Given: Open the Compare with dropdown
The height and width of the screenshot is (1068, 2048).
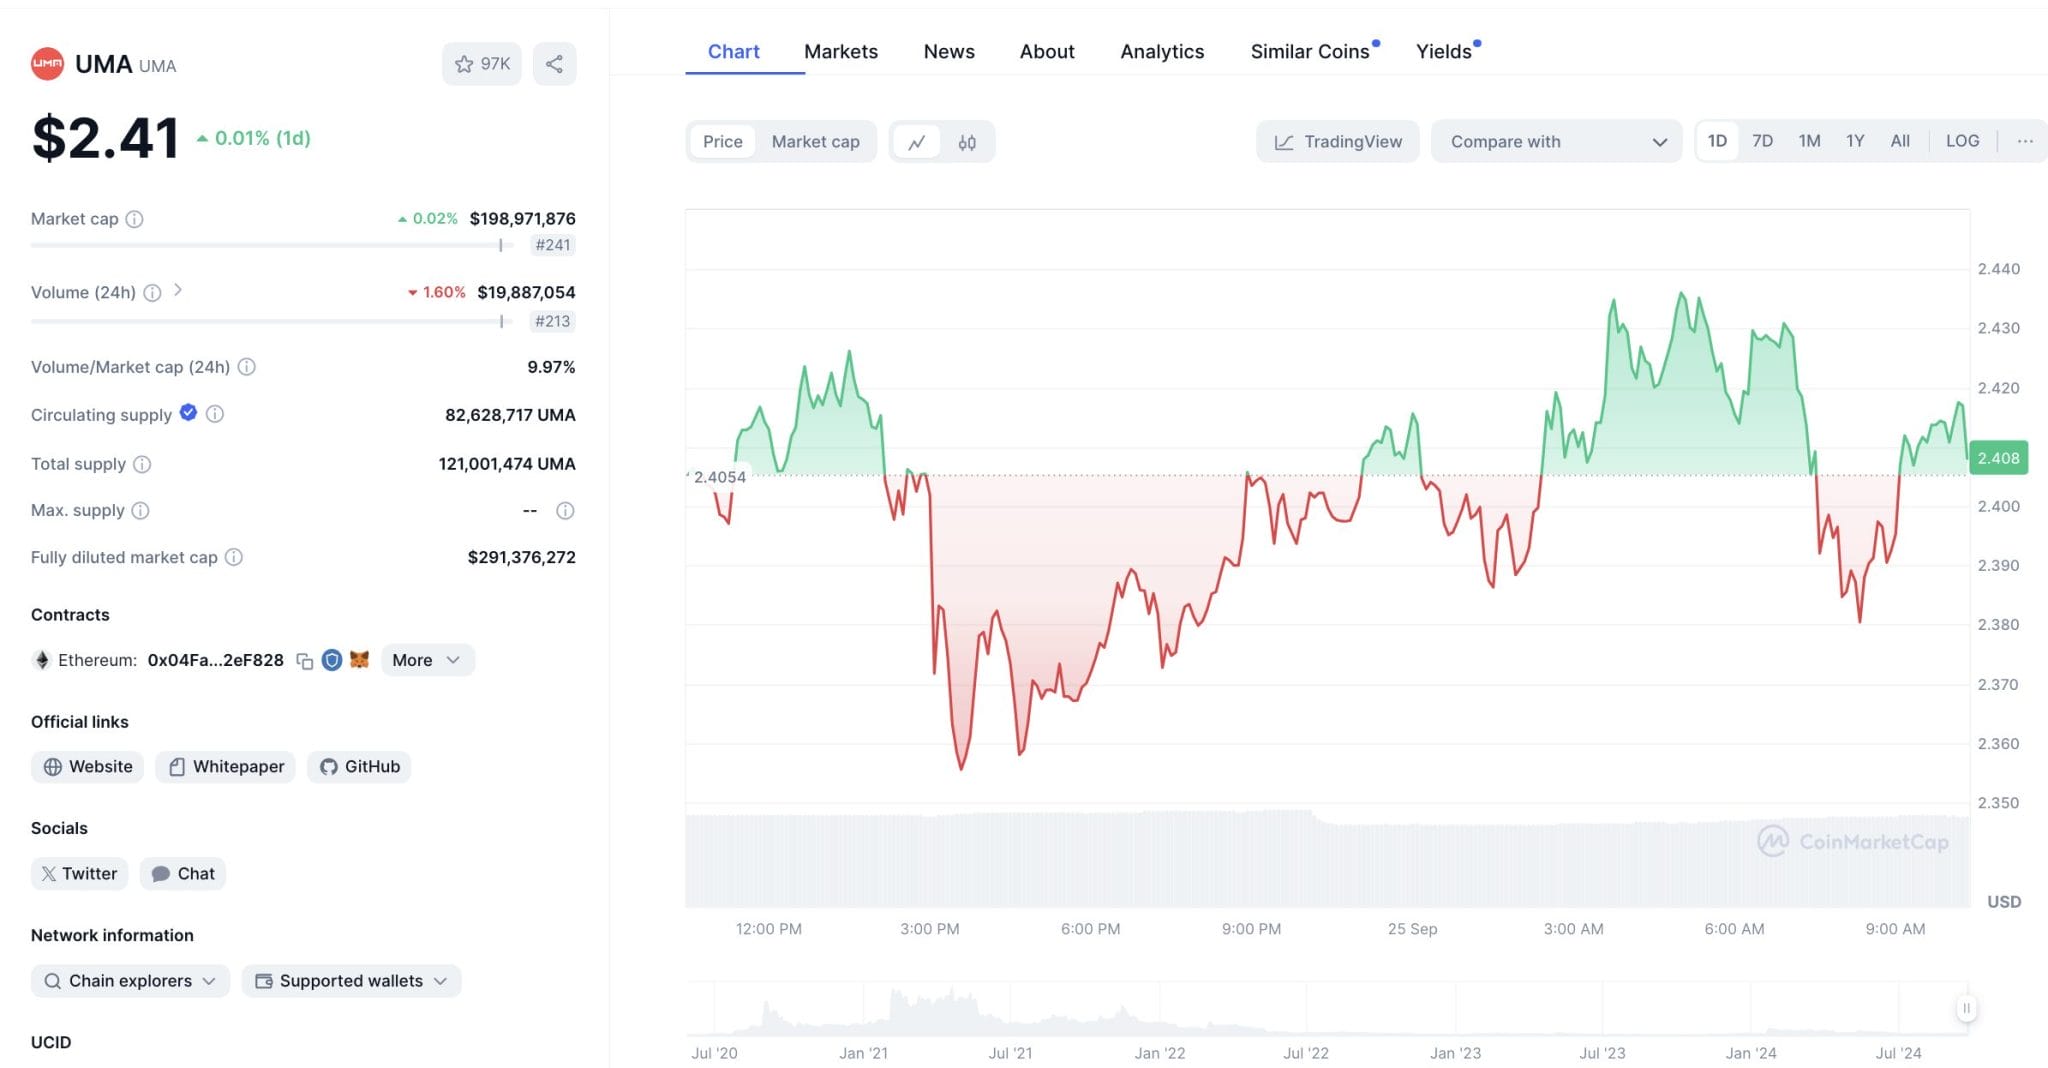Looking at the screenshot, I should point(1557,142).
